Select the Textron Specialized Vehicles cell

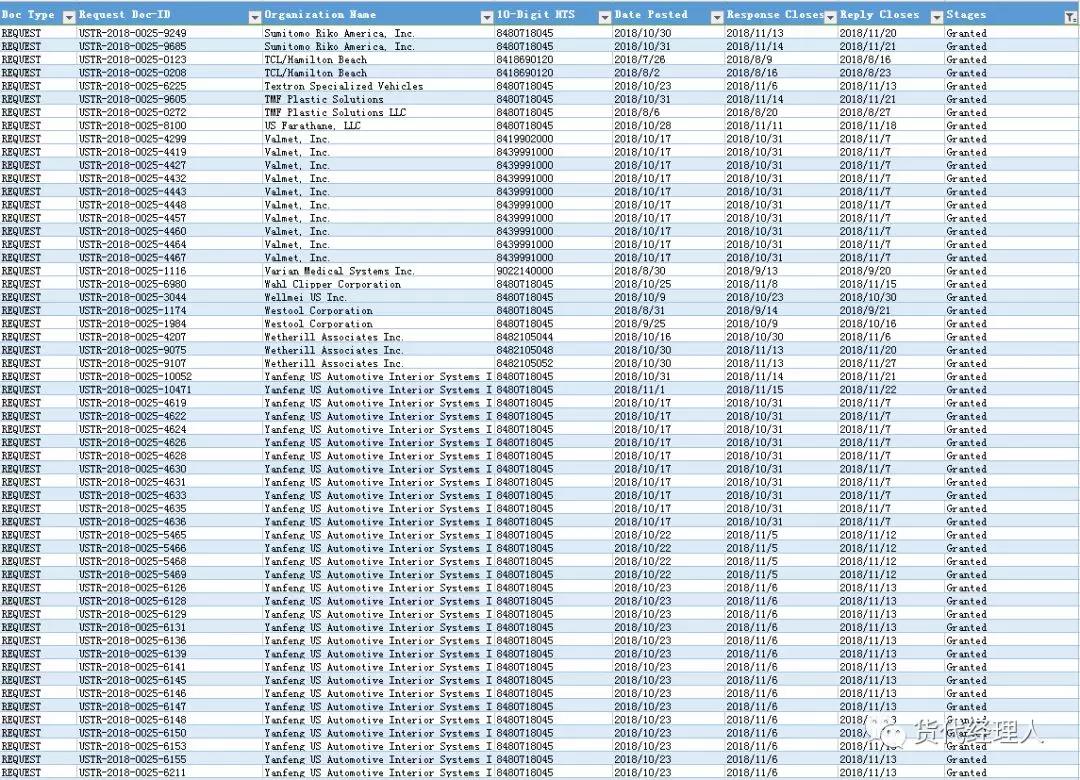[x=378, y=86]
